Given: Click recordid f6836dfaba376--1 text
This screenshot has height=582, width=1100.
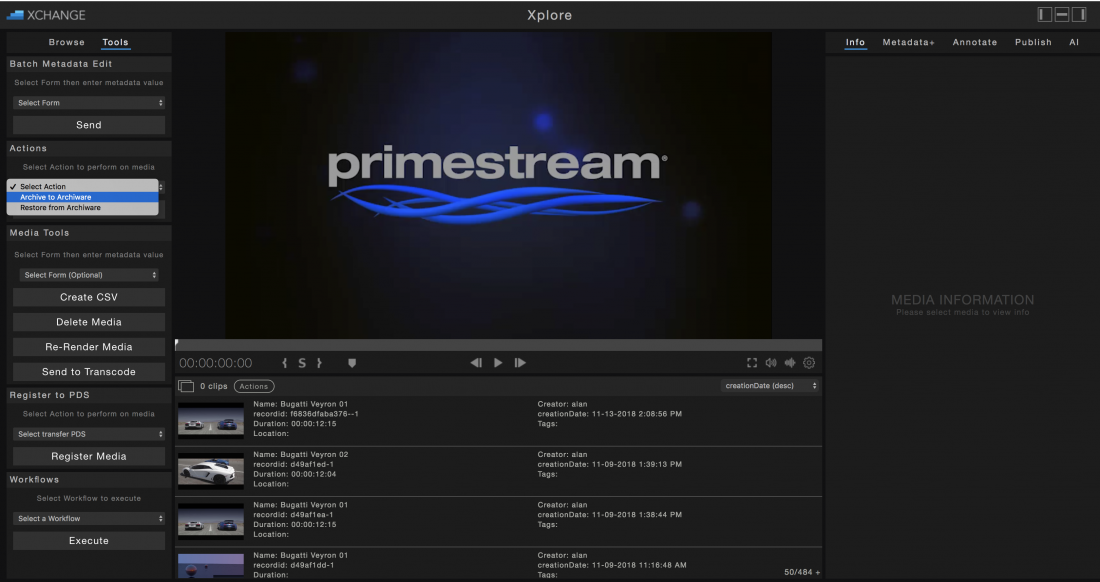Looking at the screenshot, I should [x=306, y=414].
